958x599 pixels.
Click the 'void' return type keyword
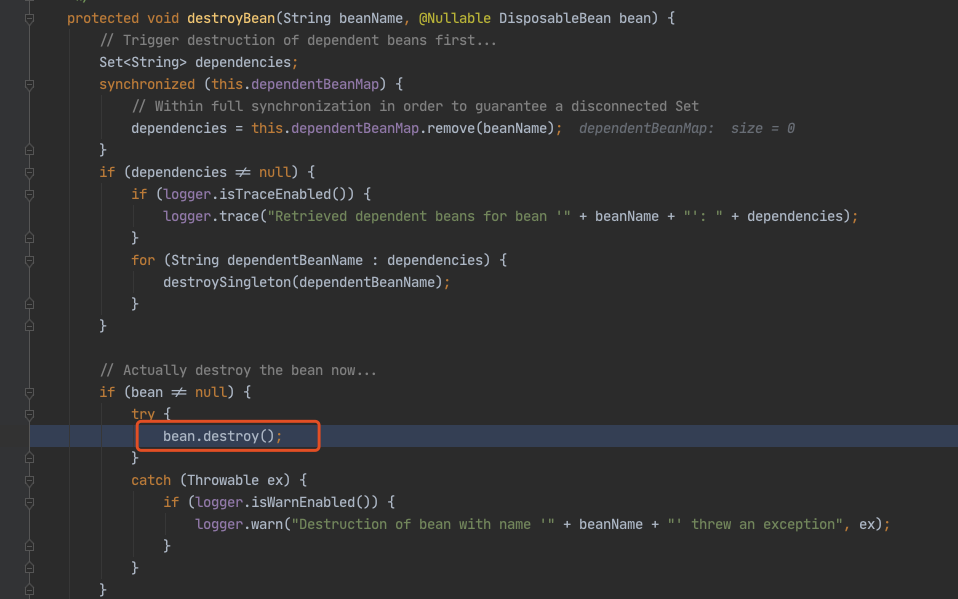pyautogui.click(x=163, y=18)
